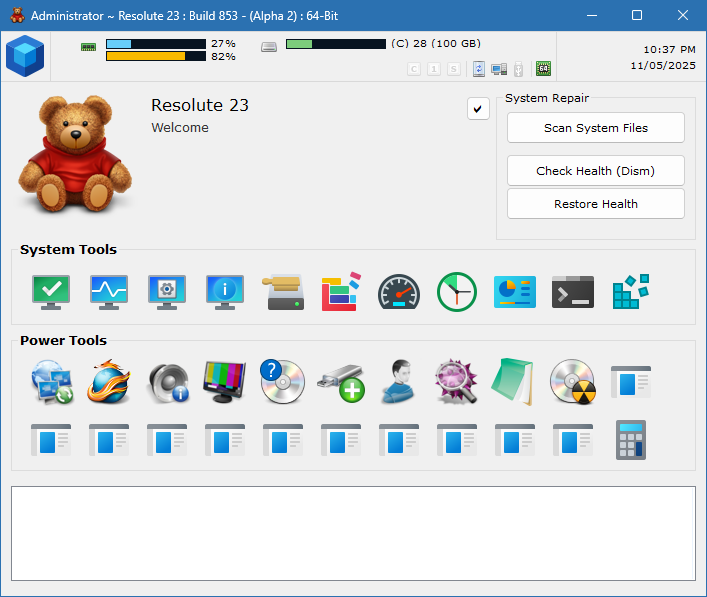707x597 pixels.
Task: Click the 'Welcome' subtitle text
Action: (180, 128)
